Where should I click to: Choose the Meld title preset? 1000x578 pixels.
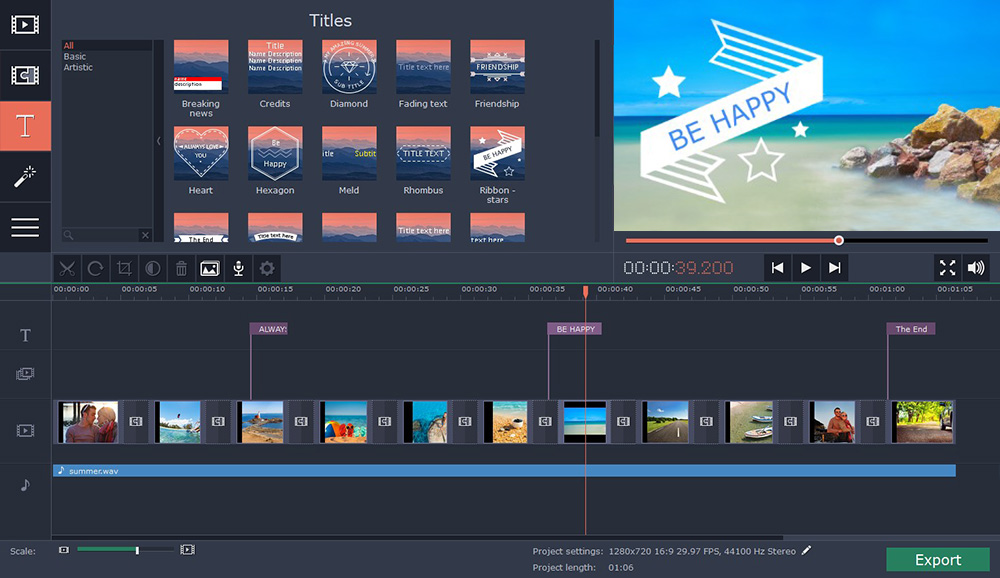349,153
